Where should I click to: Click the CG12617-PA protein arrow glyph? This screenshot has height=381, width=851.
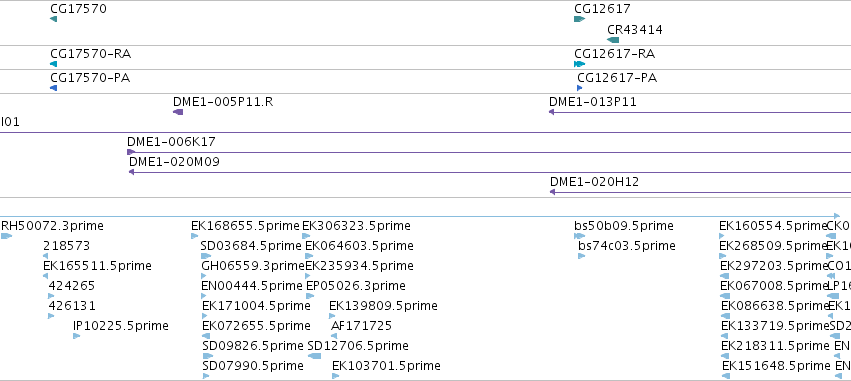pos(580,88)
